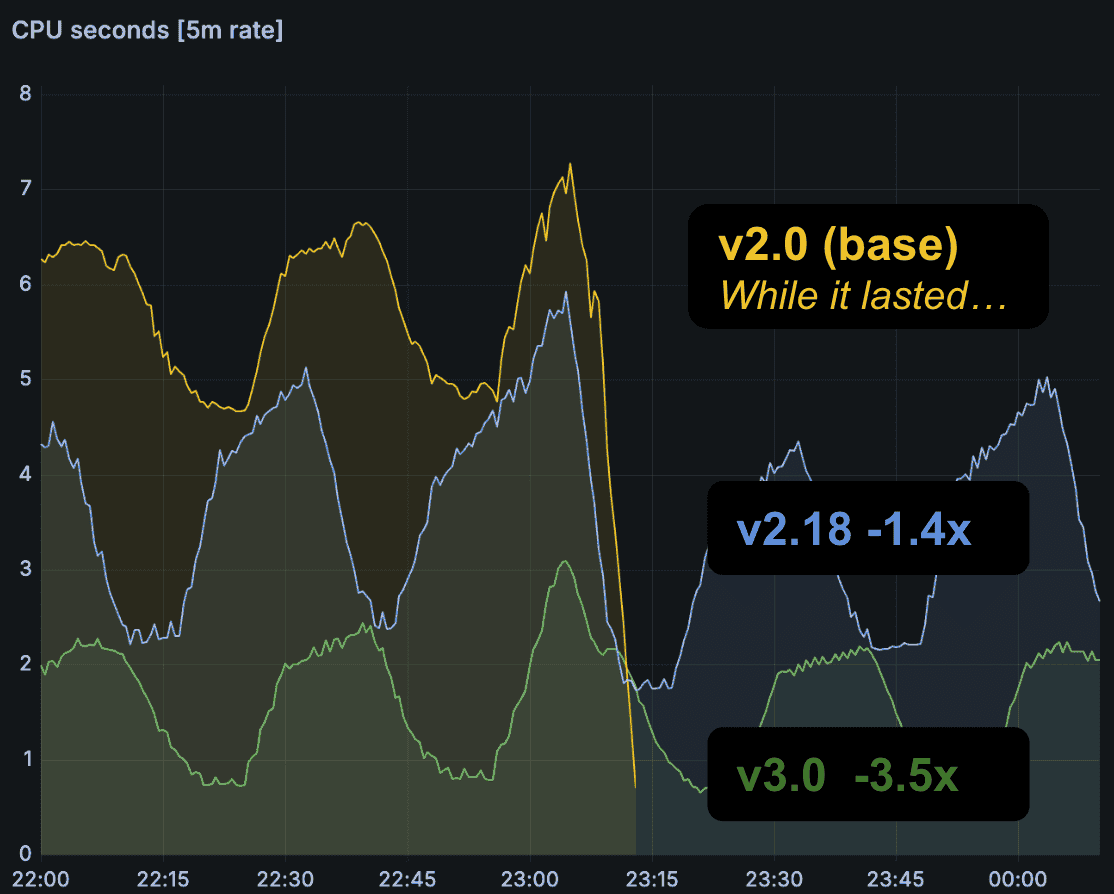Click the 22:15 time axis label

coord(163,878)
